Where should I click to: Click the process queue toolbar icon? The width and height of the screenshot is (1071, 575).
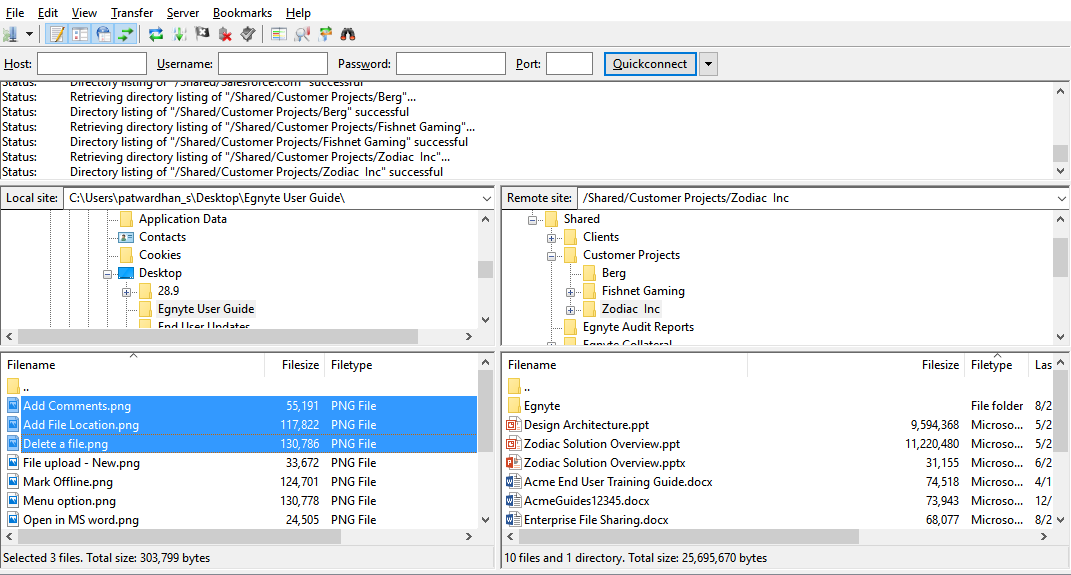coord(180,34)
